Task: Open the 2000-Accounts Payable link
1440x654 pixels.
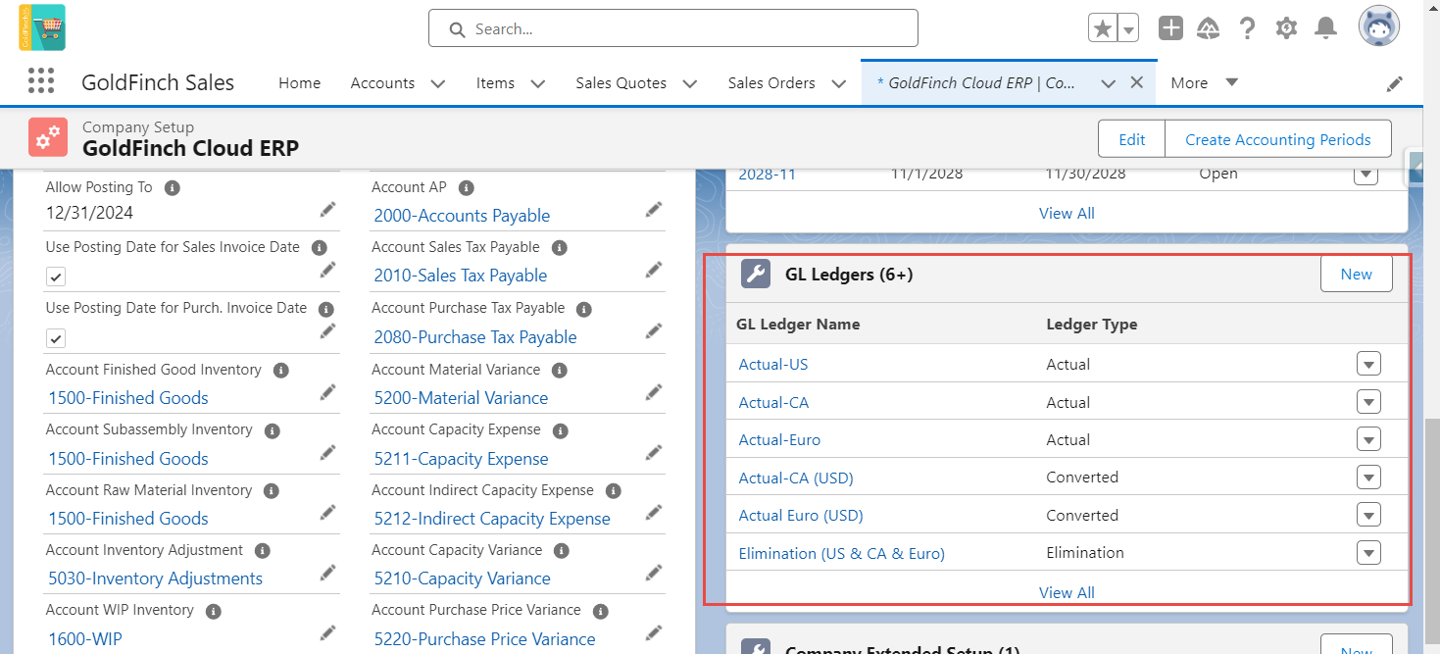Action: click(x=462, y=215)
